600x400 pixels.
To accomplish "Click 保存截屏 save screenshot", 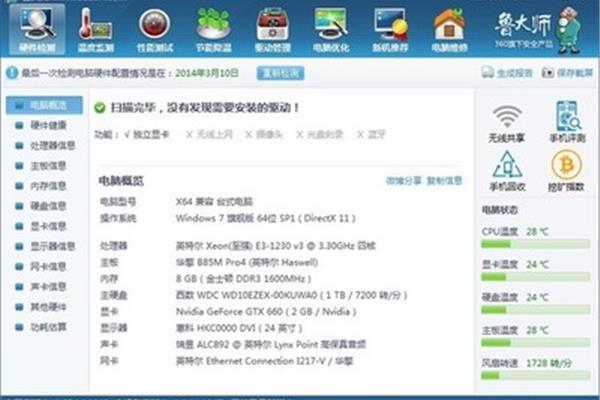I will pos(567,73).
